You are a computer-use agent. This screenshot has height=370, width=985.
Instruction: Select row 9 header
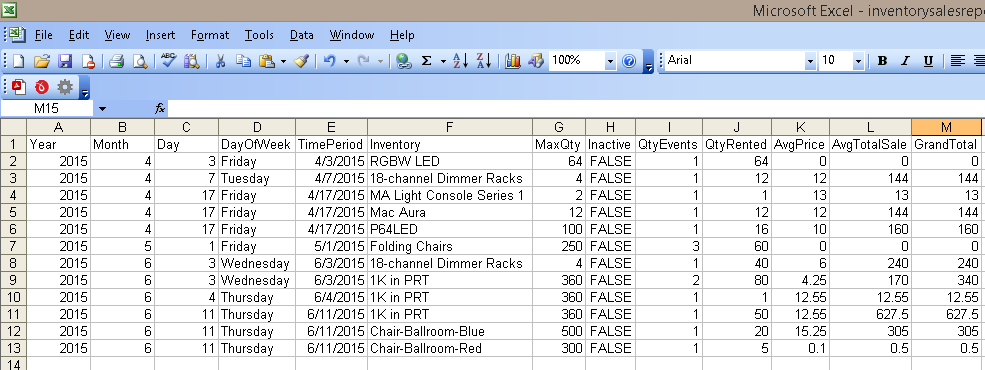click(13, 280)
